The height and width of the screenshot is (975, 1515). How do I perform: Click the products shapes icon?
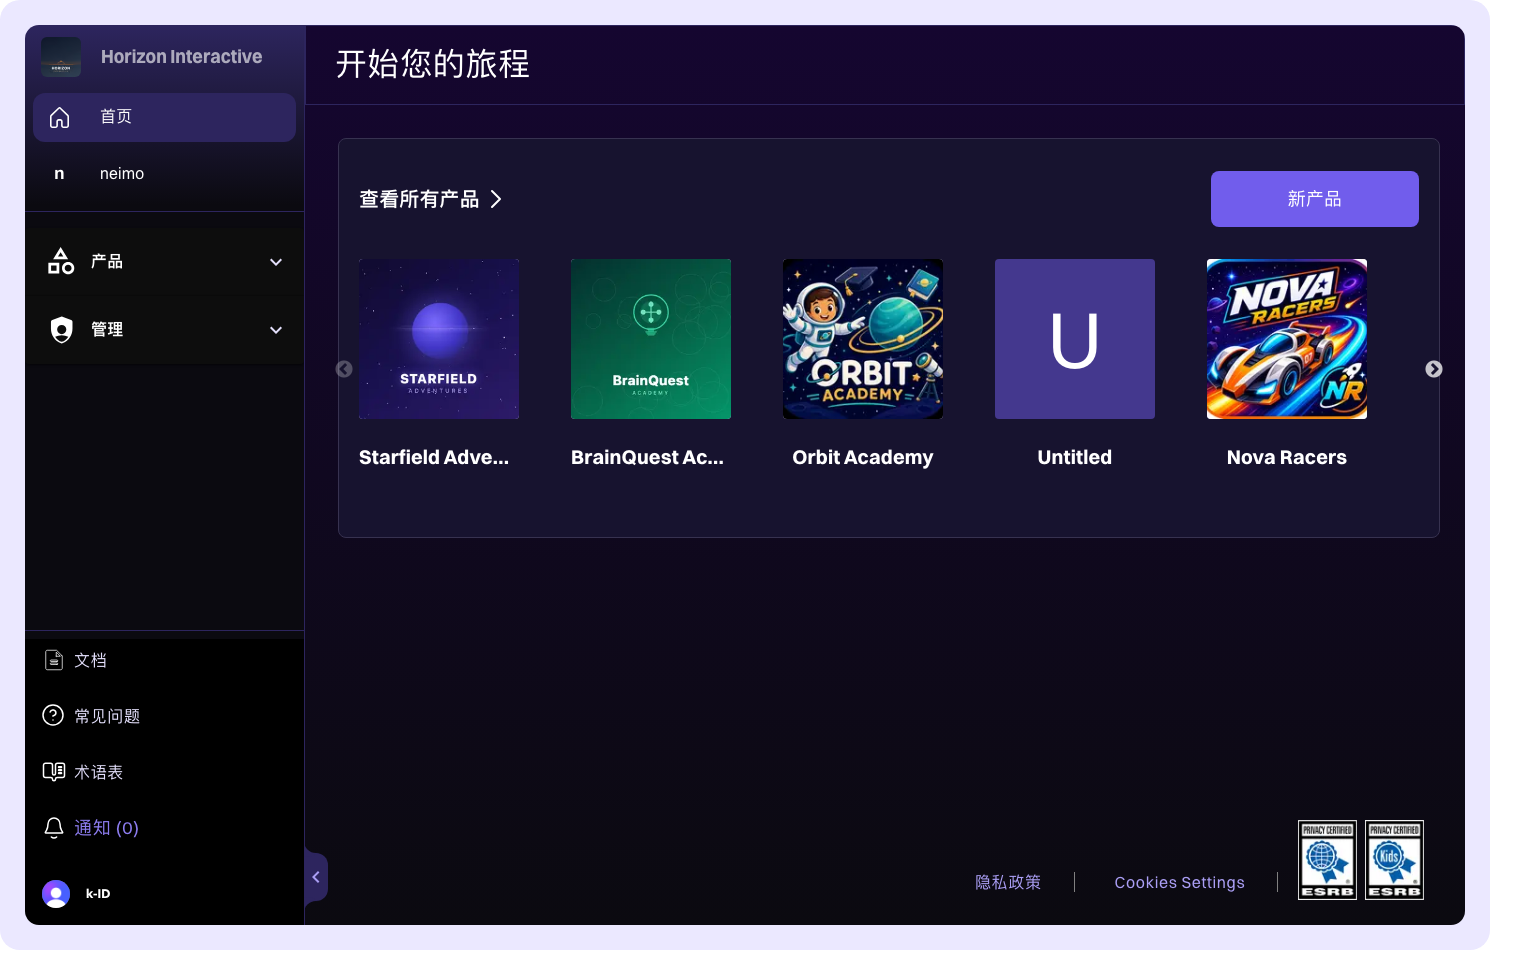61,261
